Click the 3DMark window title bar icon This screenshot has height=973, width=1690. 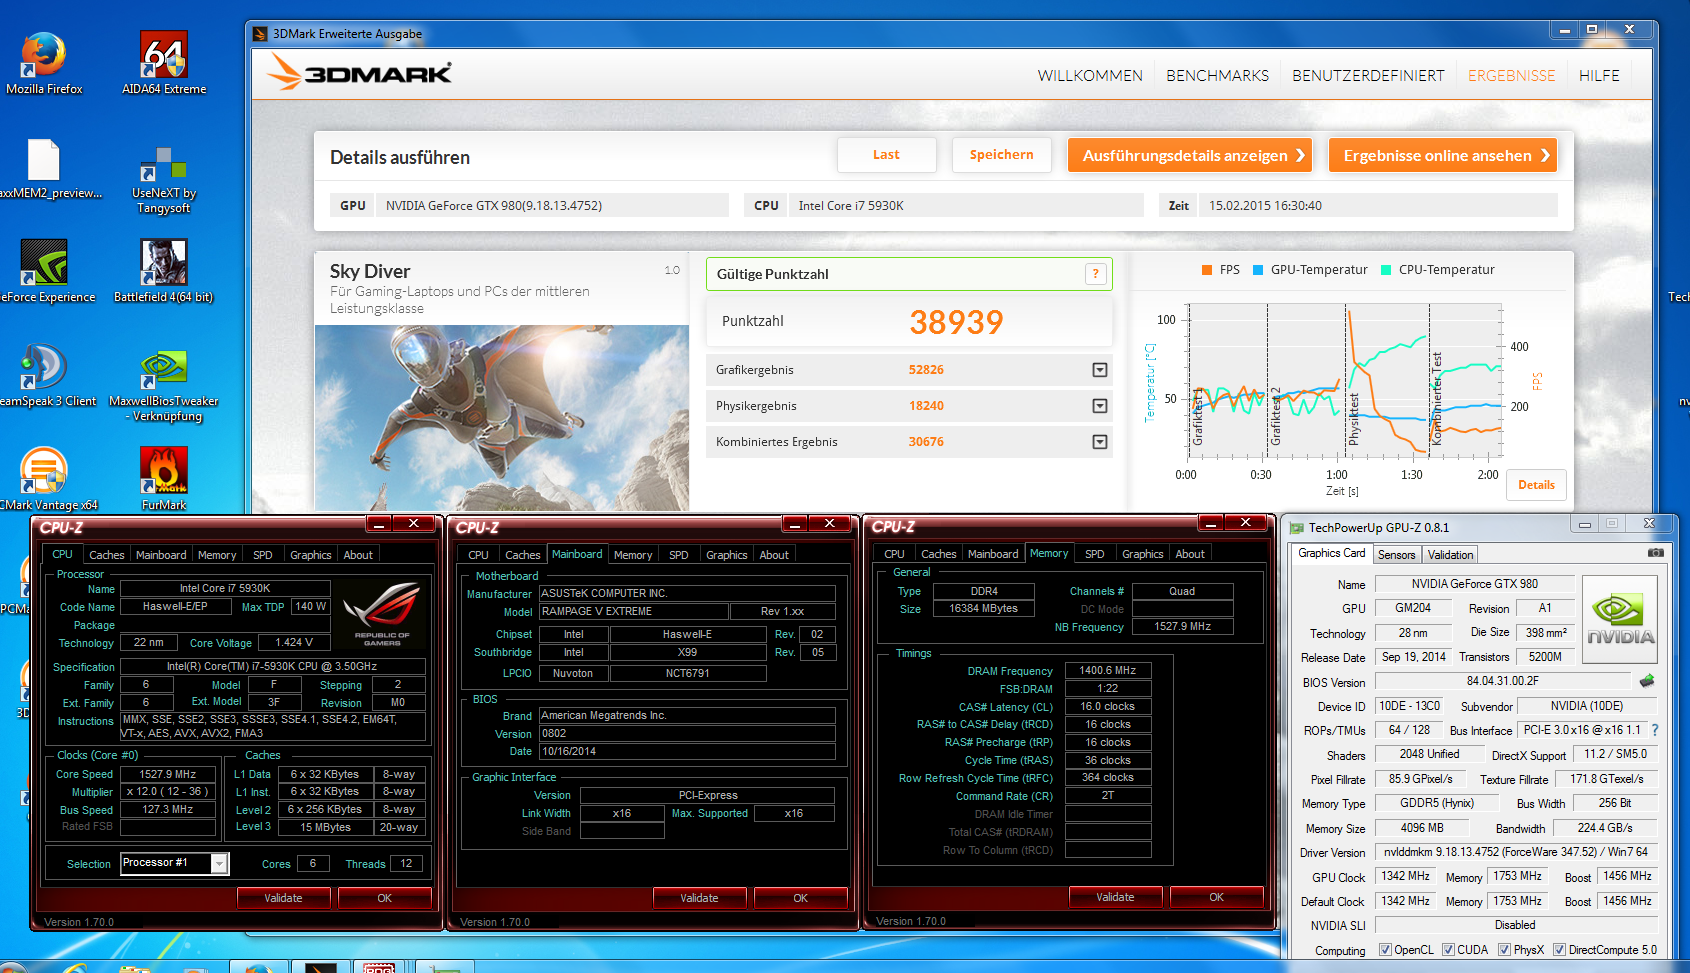point(260,34)
